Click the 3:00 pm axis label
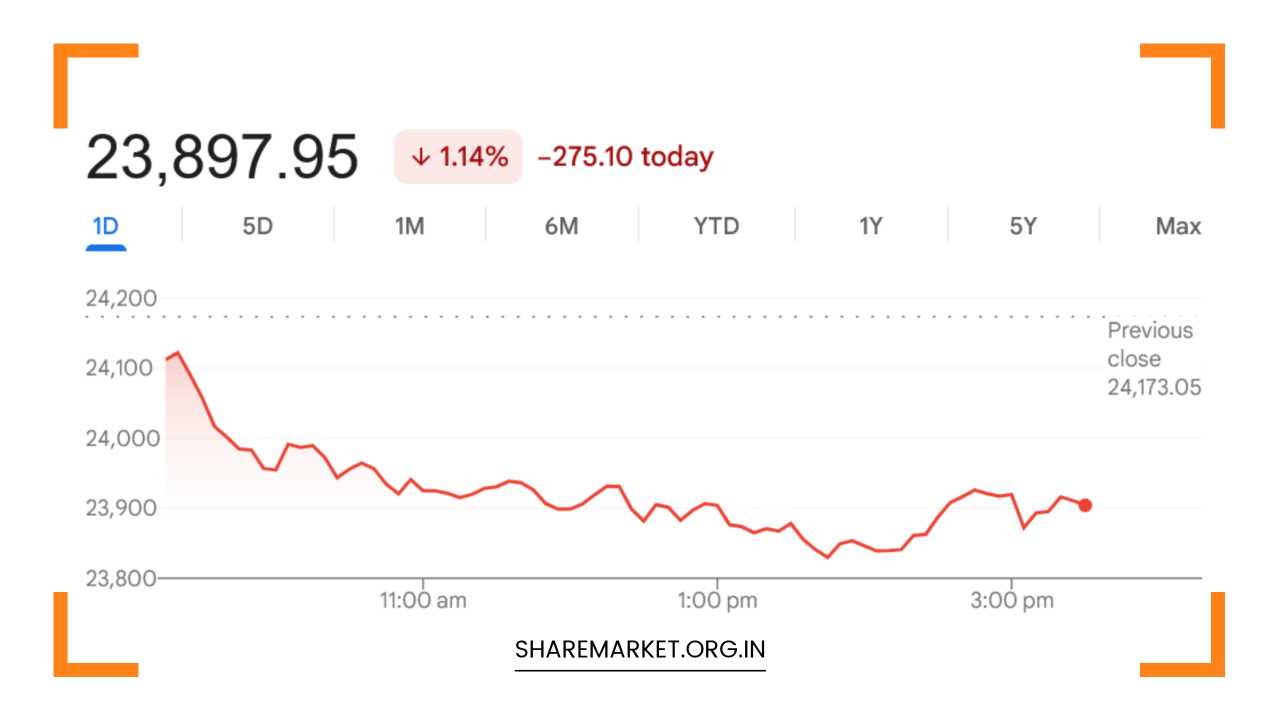The height and width of the screenshot is (720, 1280). (1012, 601)
